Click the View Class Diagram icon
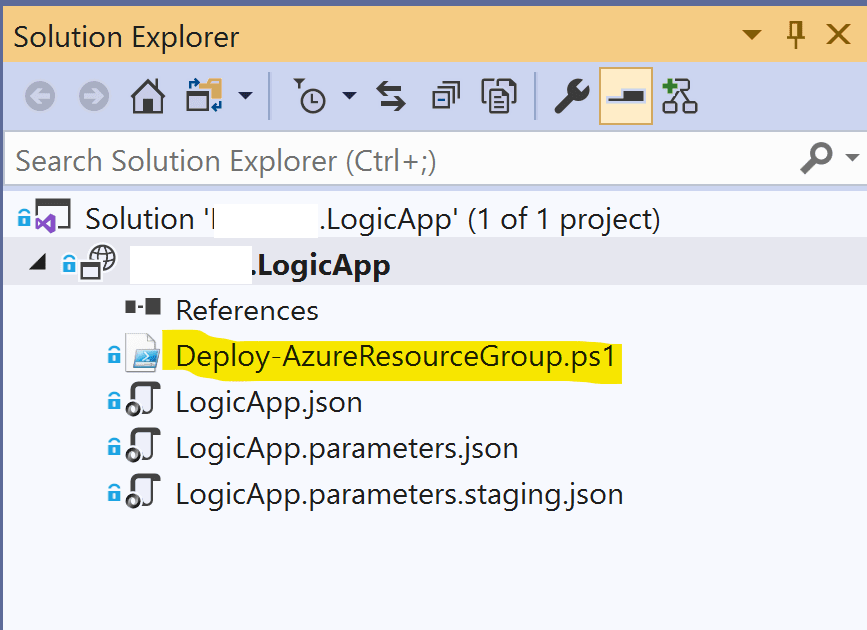The height and width of the screenshot is (630, 867). click(x=680, y=96)
